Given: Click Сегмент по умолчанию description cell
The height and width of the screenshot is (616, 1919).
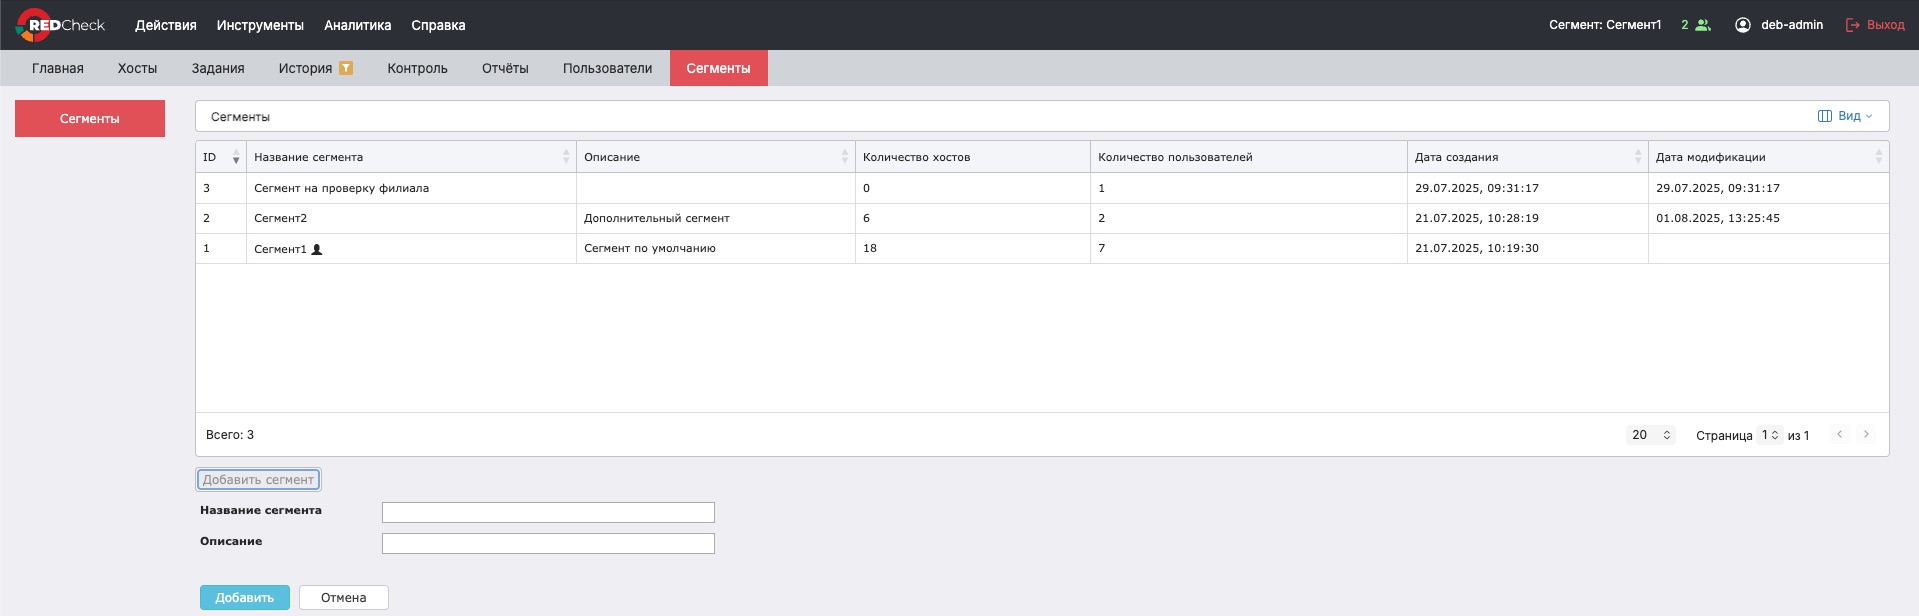Looking at the screenshot, I should 716,248.
